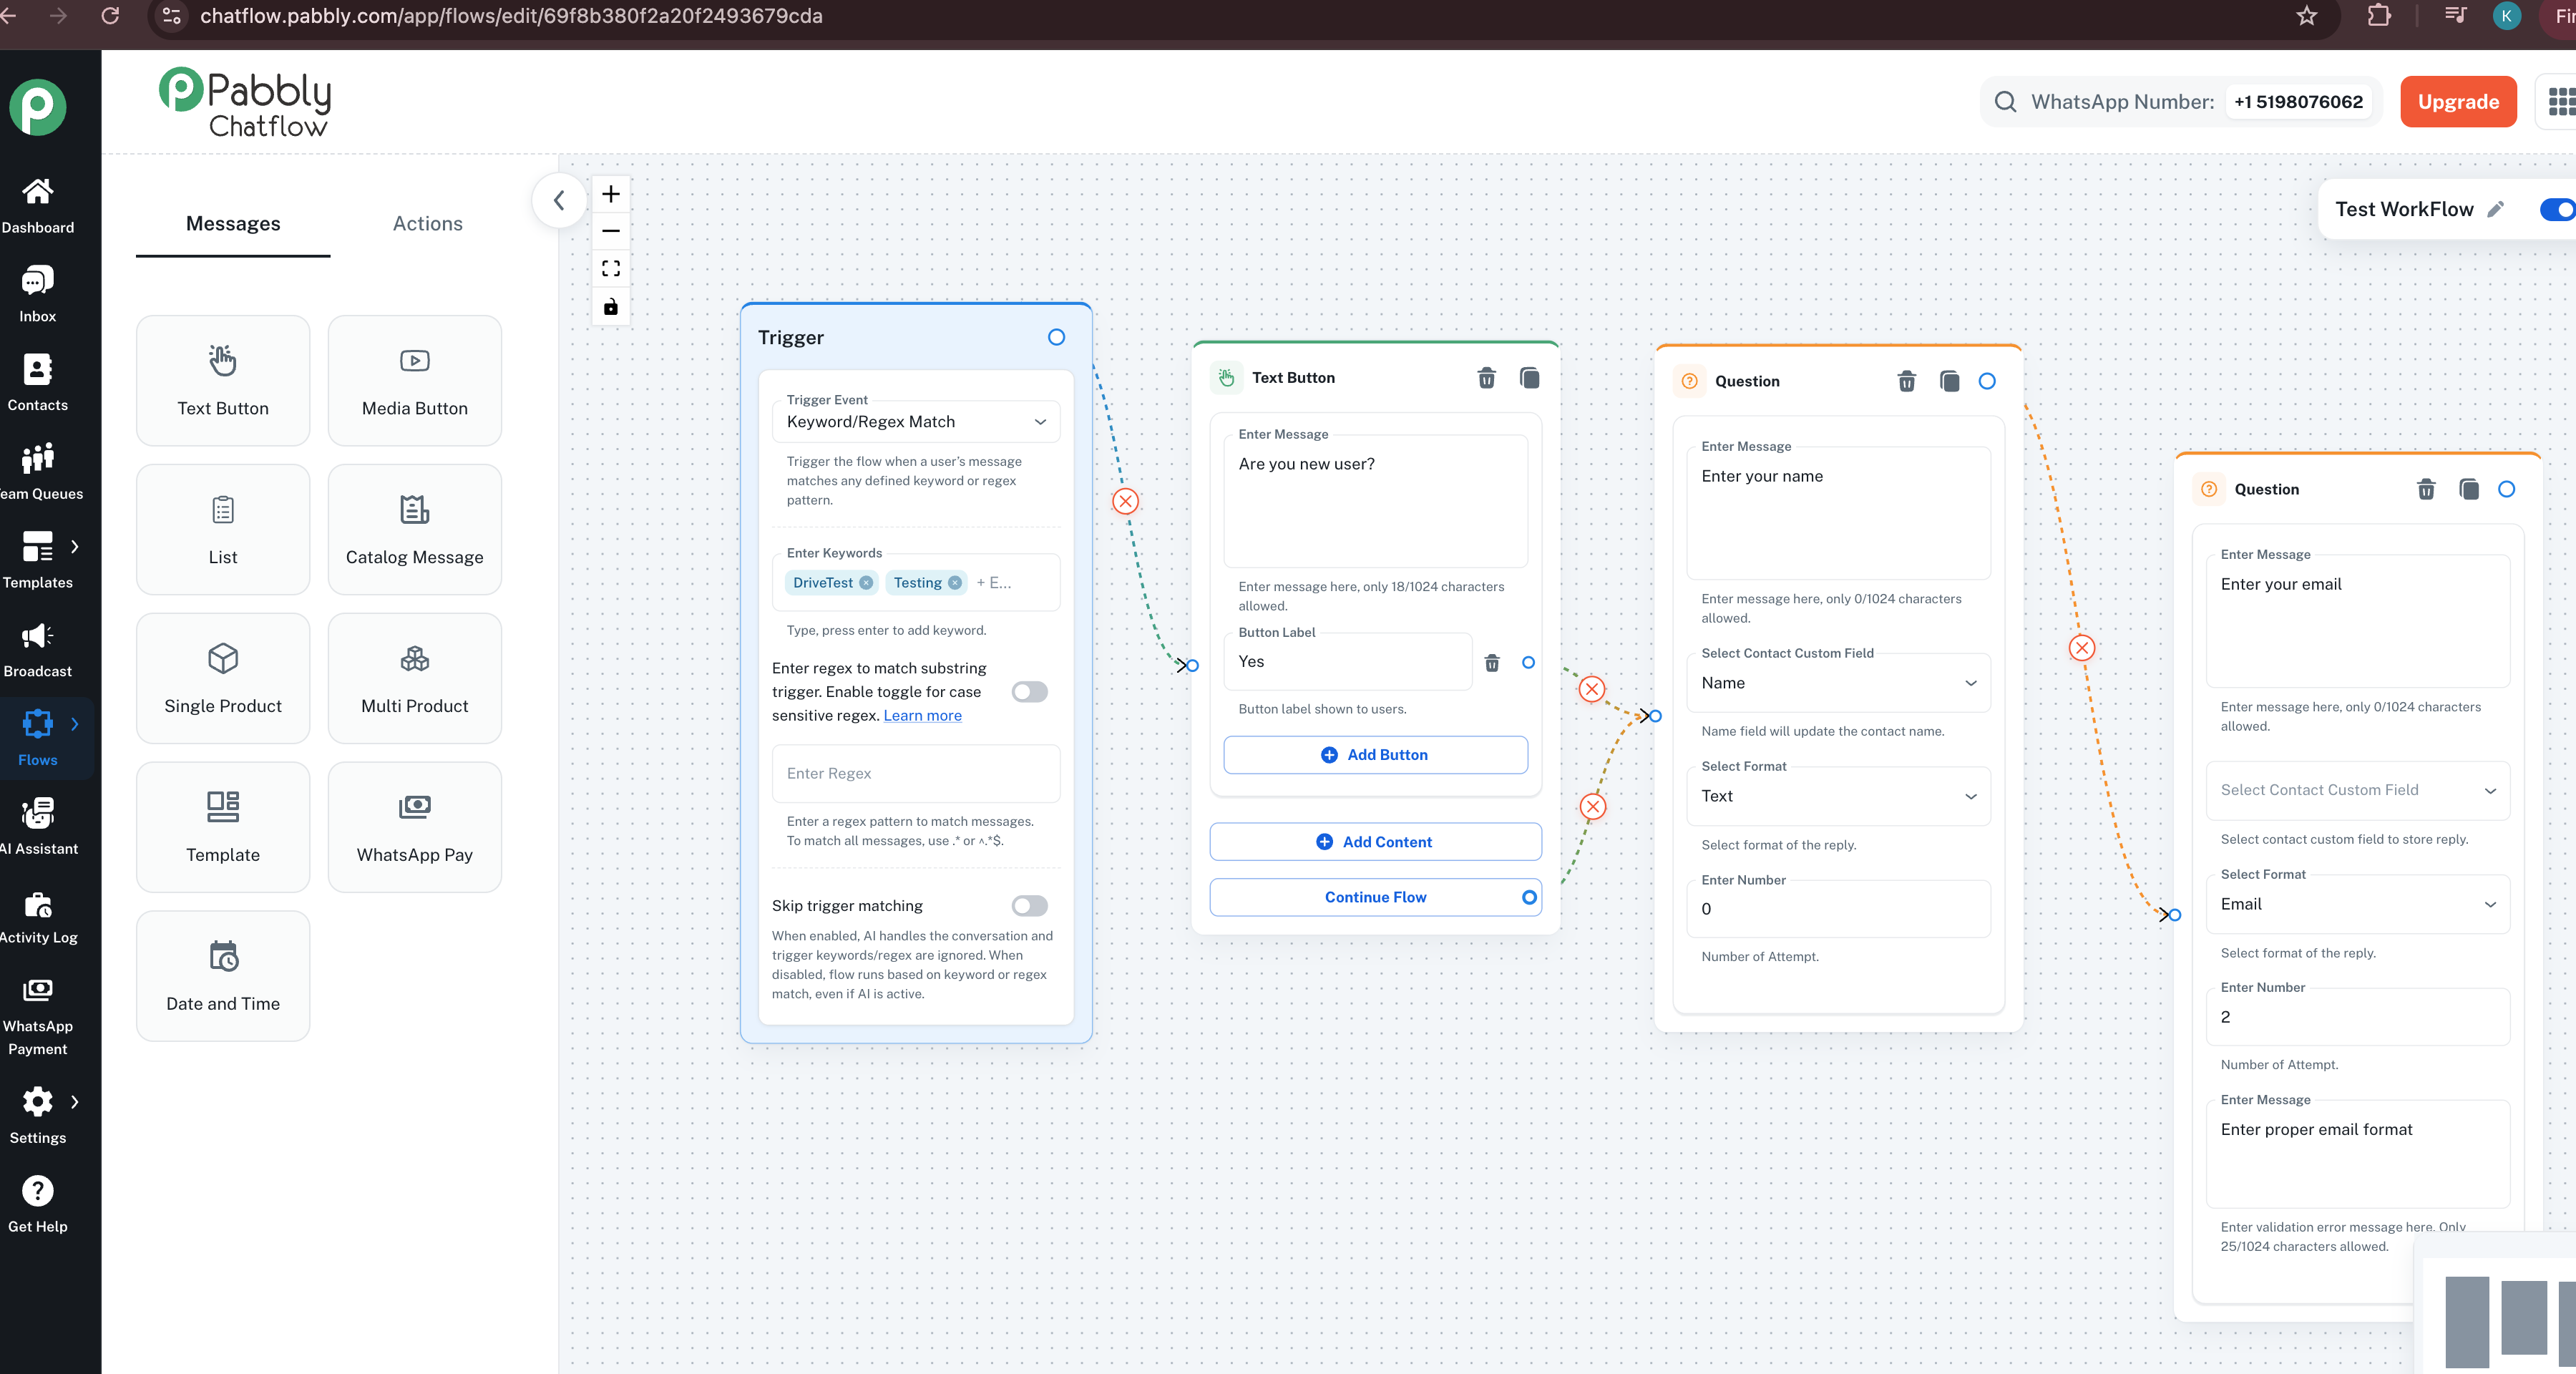Screen dimensions: 2576x1374
Task: Remove connection between the two Question nodes
Action: (x=2082, y=648)
